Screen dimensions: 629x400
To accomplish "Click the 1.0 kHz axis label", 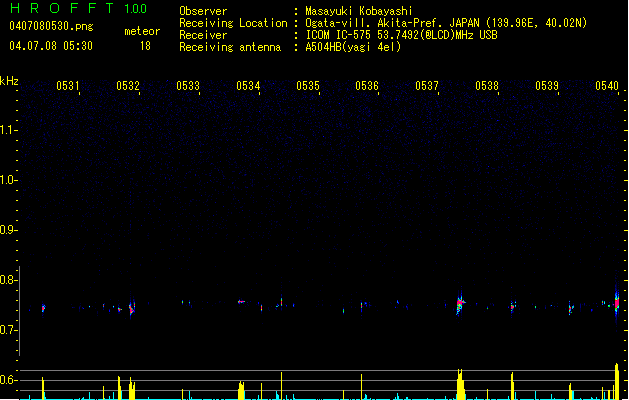I will [8, 180].
